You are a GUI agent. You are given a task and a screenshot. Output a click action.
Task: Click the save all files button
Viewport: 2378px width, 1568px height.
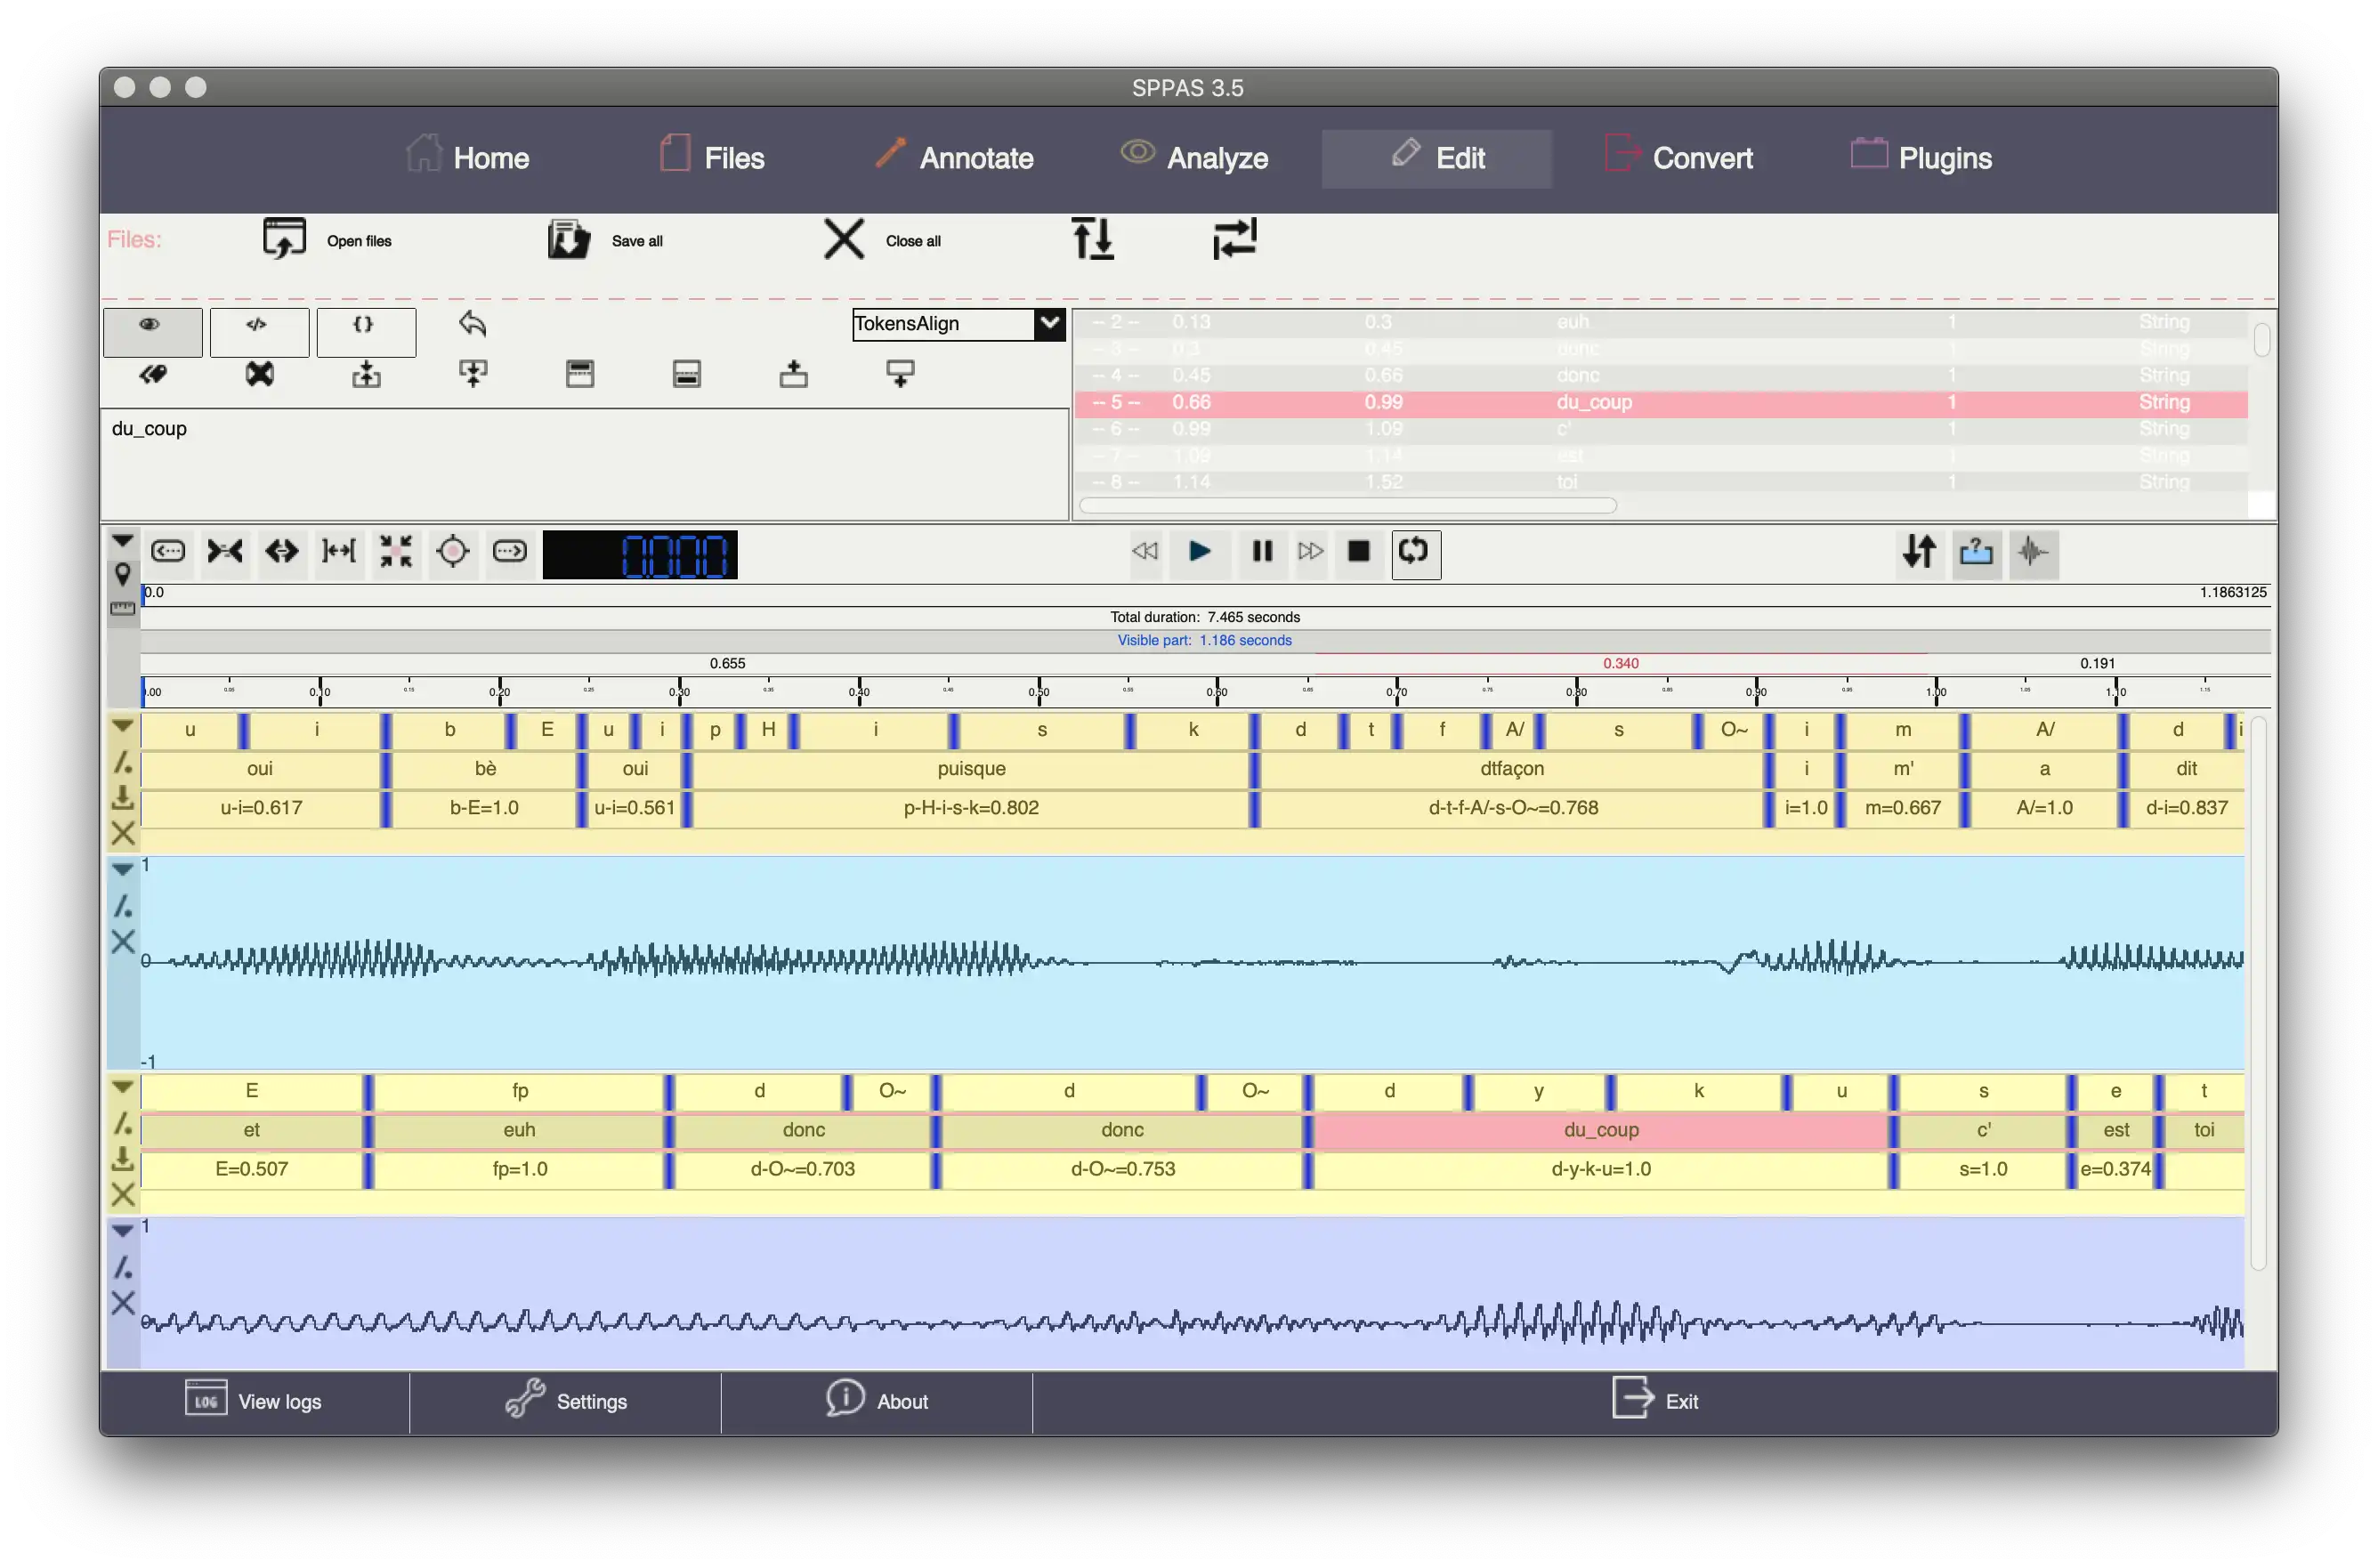567,239
